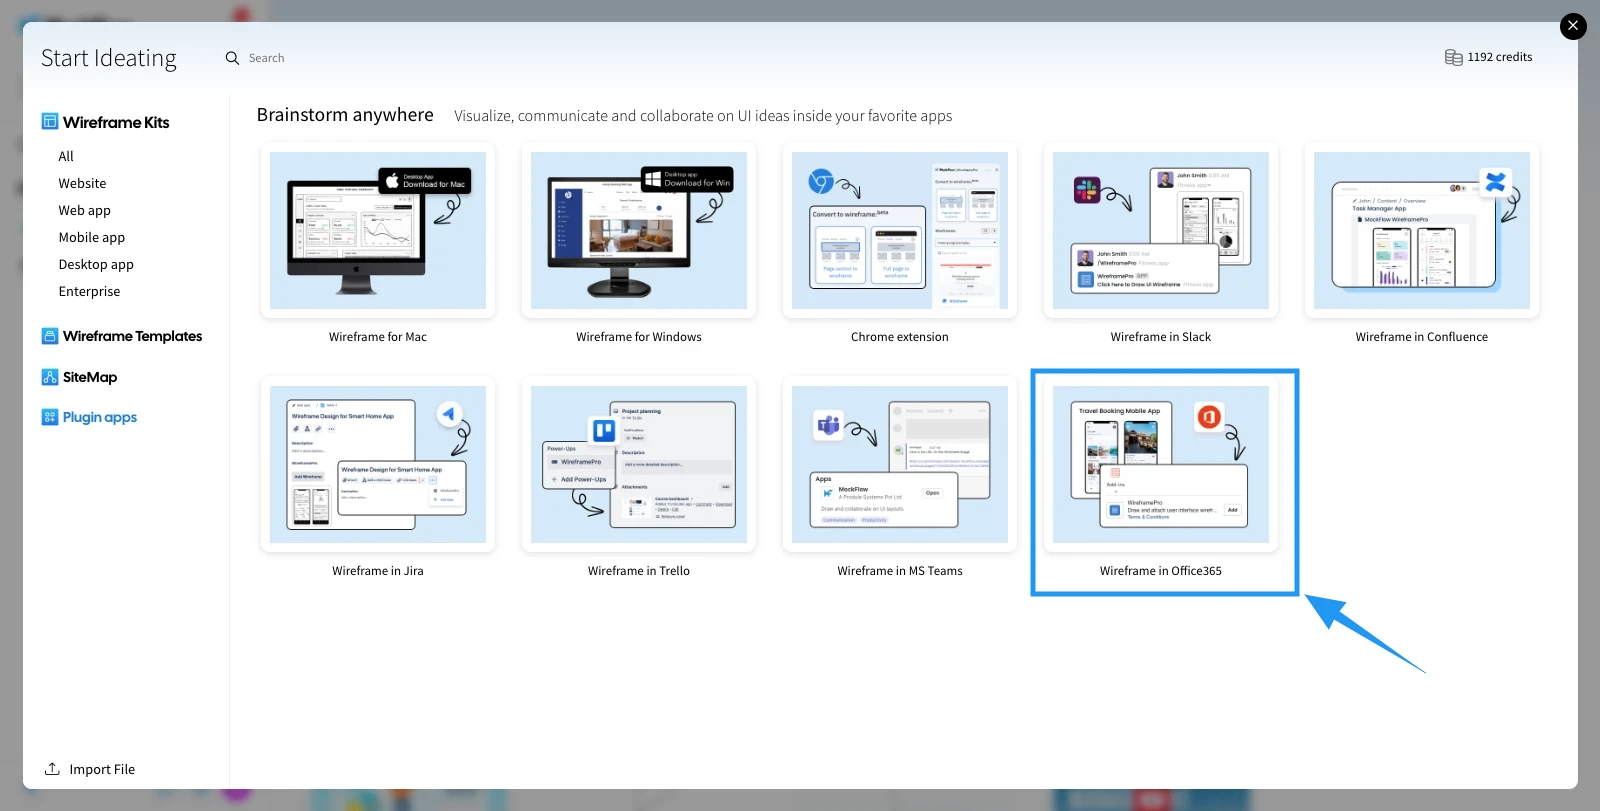Click the Download for Win badge
This screenshot has width=1600, height=811.
[x=687, y=180]
